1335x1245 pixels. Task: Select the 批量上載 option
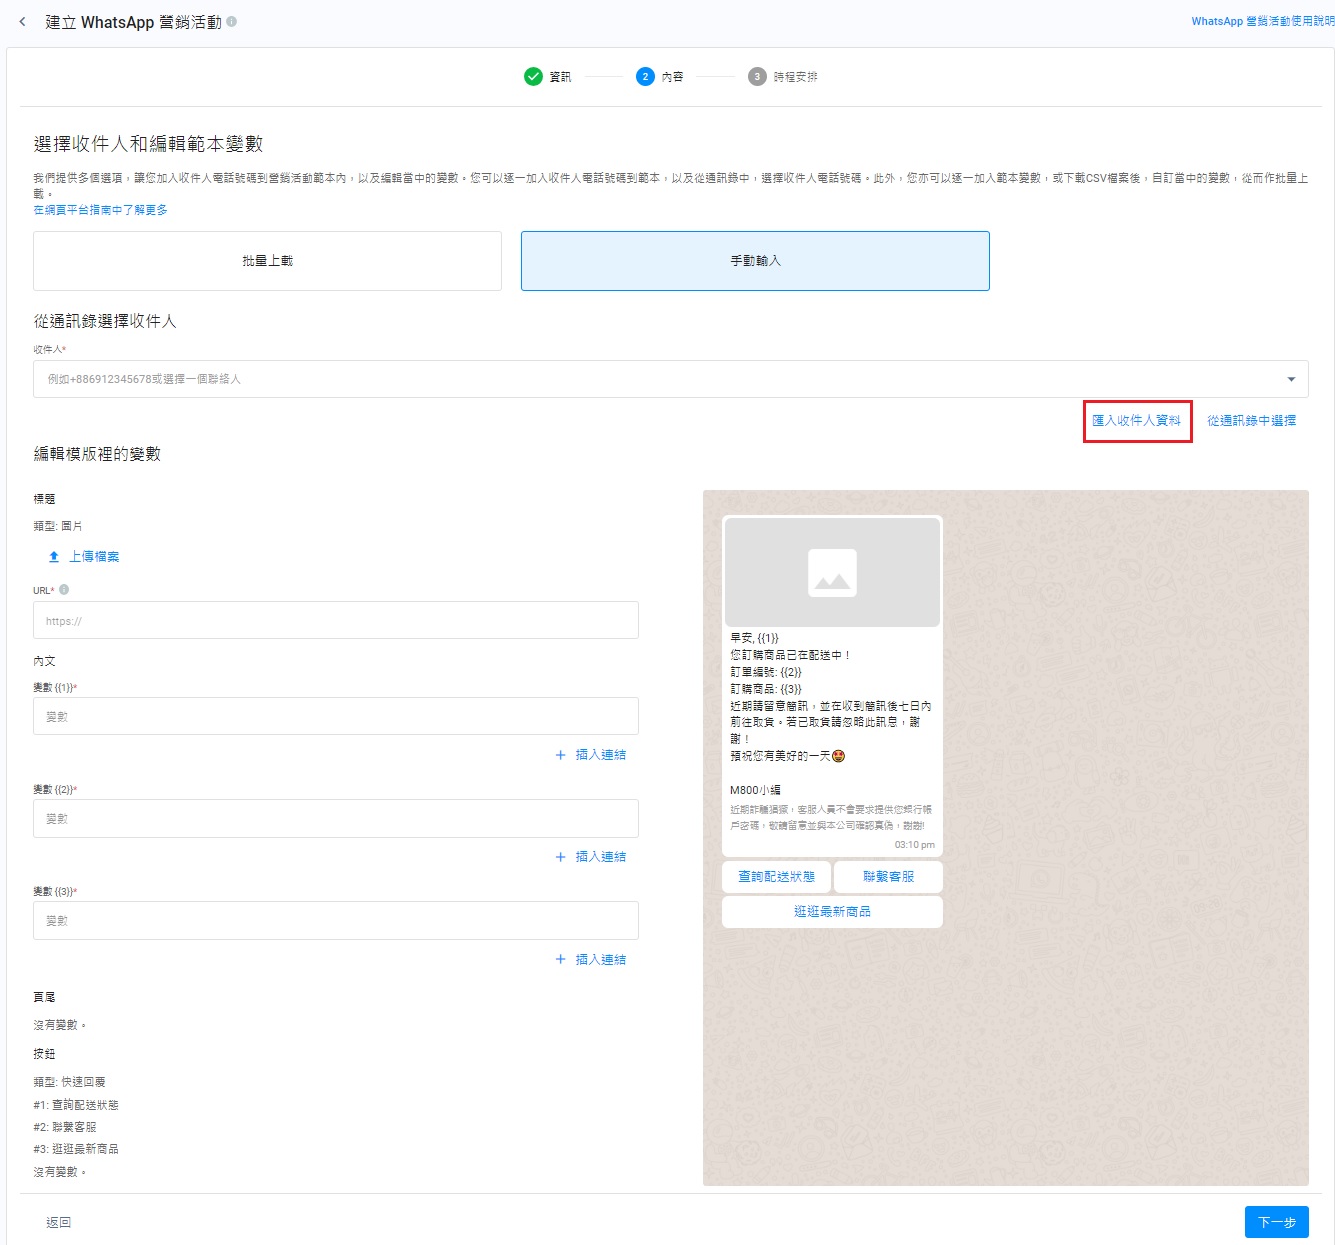click(x=267, y=261)
